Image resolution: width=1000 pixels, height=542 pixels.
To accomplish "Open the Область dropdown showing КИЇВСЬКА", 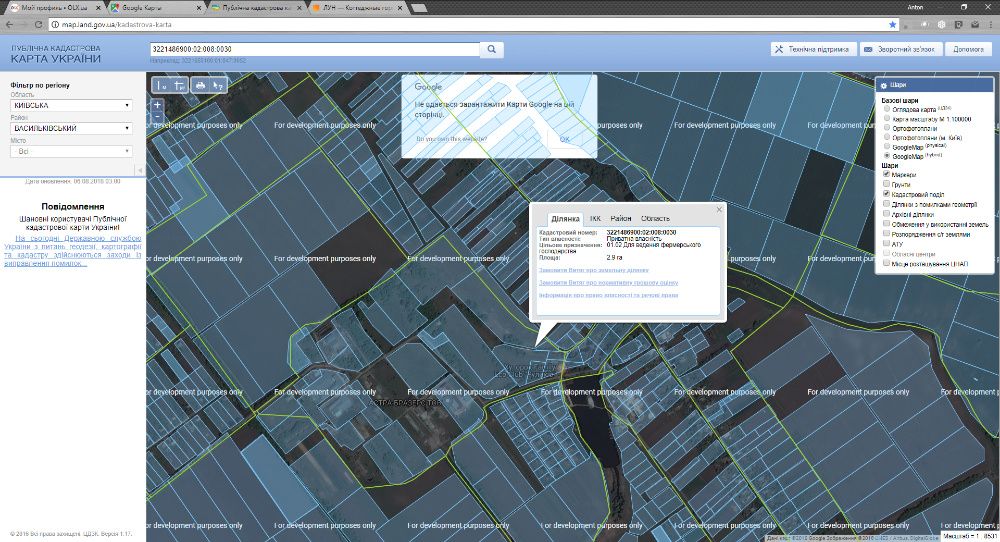I will click(x=71, y=105).
